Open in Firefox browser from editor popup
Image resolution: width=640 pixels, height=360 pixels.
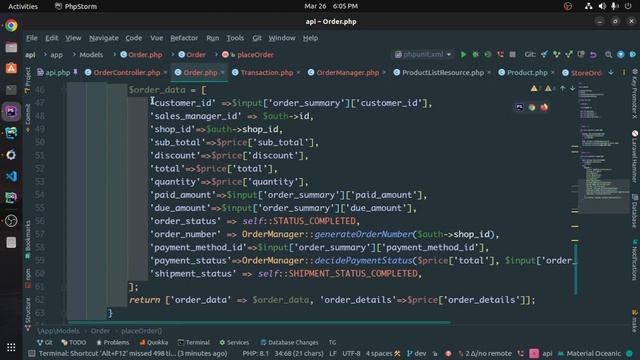544,107
